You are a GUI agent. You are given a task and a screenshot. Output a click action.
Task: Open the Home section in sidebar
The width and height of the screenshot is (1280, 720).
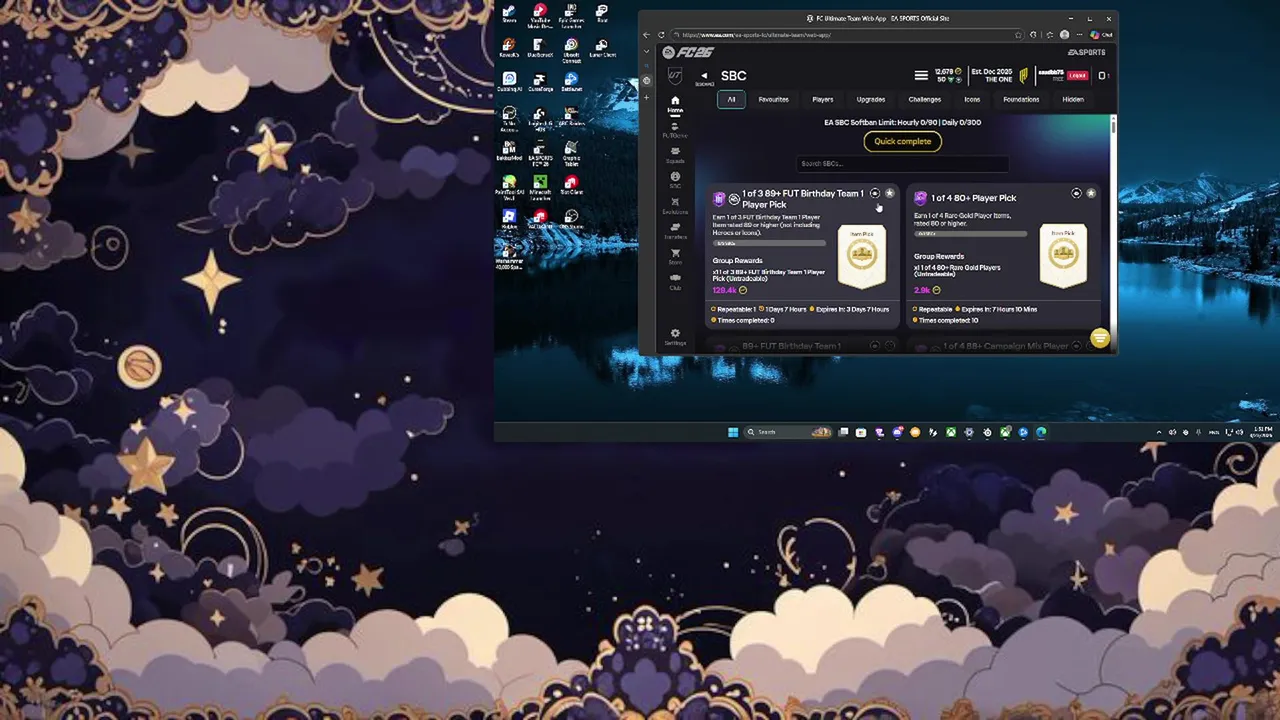point(675,104)
